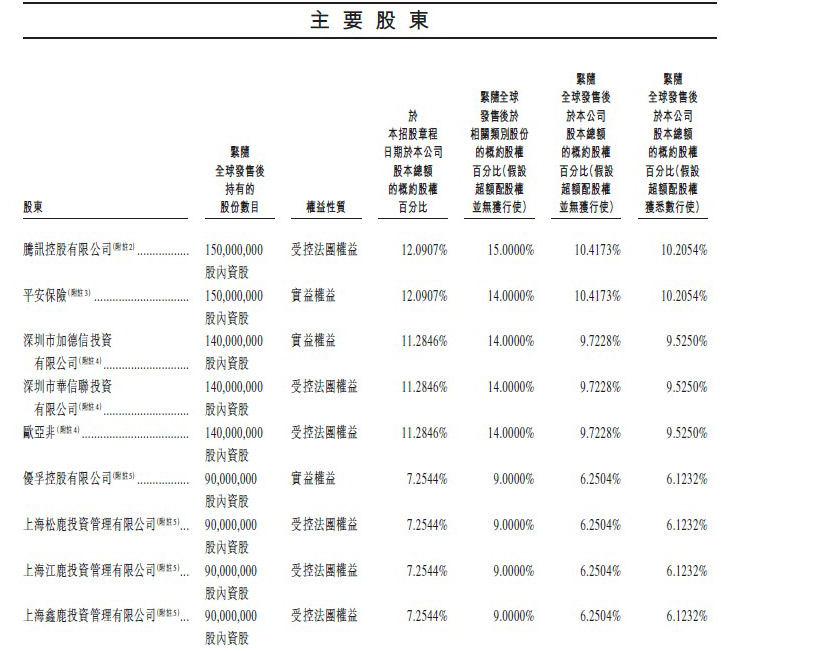Select 6.1232% in the 優孚控股 row

[x=687, y=479]
